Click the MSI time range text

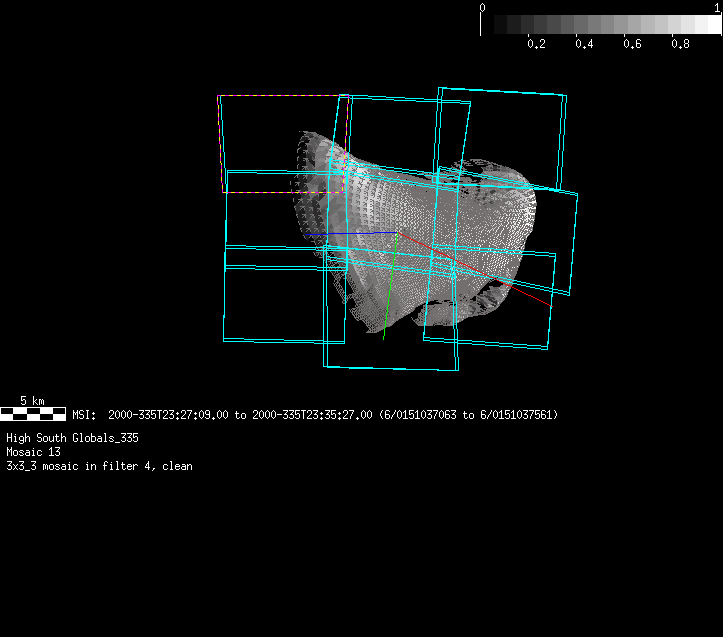pos(315,415)
